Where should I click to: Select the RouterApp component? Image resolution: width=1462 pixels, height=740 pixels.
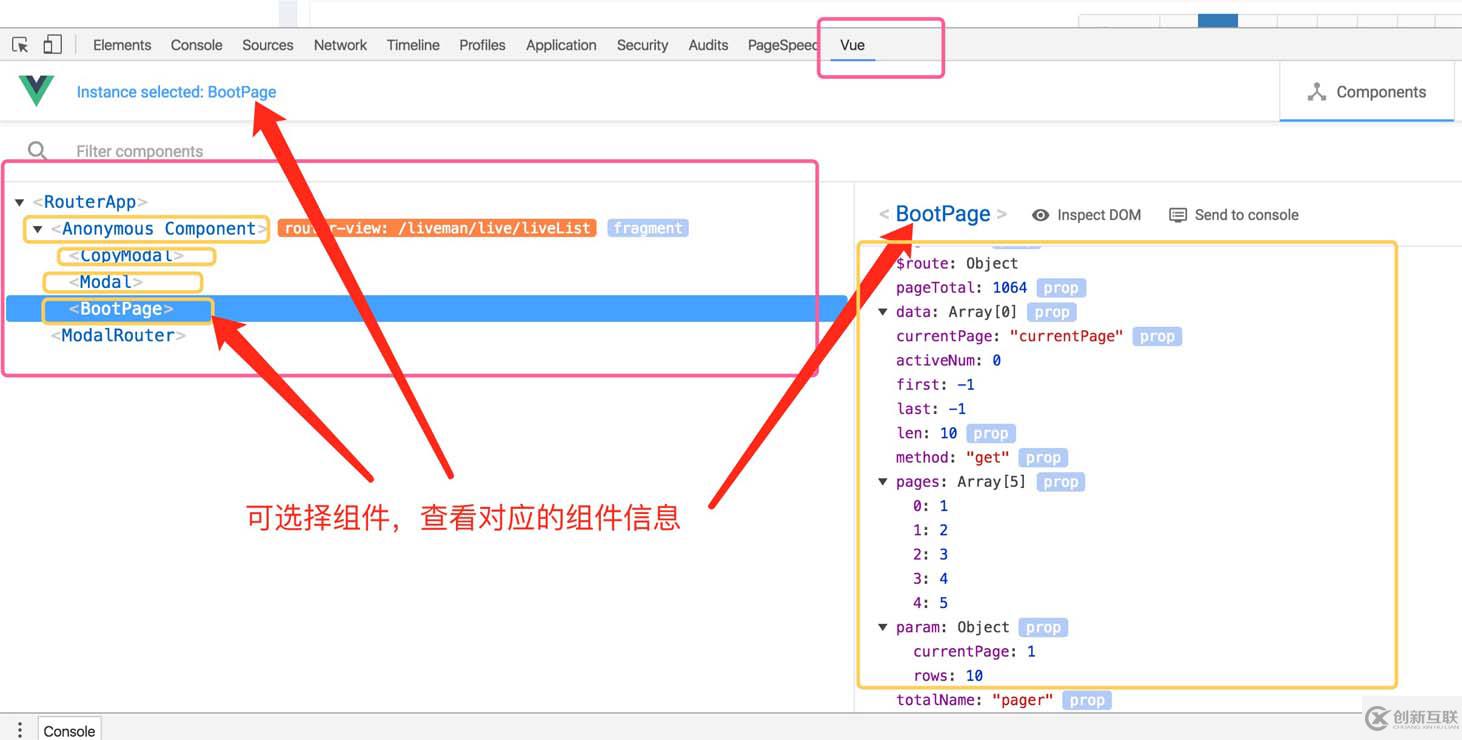tap(90, 202)
